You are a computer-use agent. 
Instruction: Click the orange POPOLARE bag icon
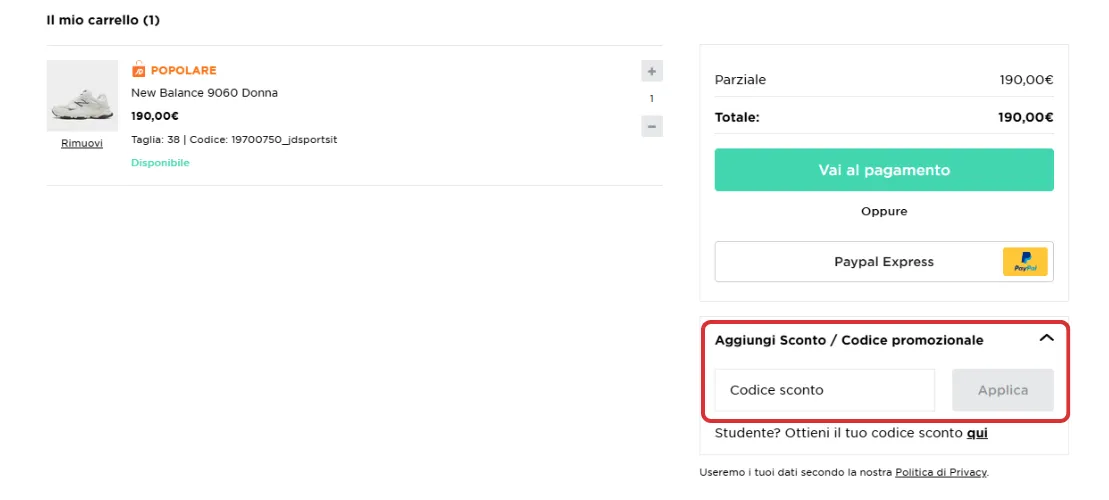coord(139,70)
